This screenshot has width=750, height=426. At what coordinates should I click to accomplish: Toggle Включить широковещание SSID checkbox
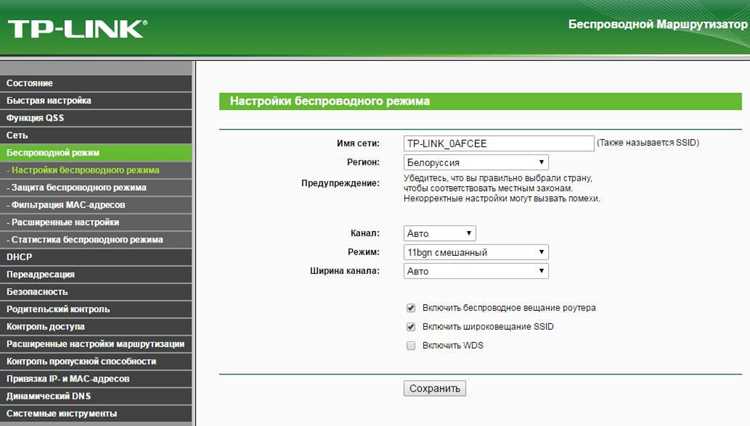pos(411,327)
